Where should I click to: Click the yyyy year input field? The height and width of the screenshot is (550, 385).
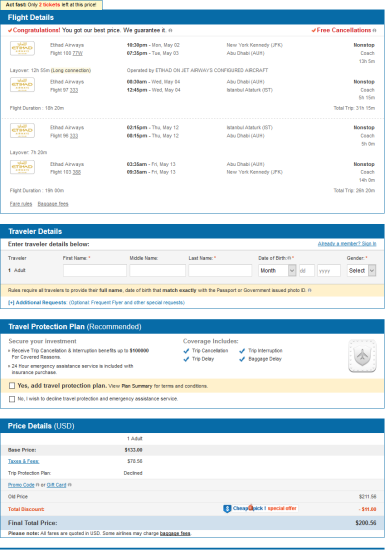point(329,270)
